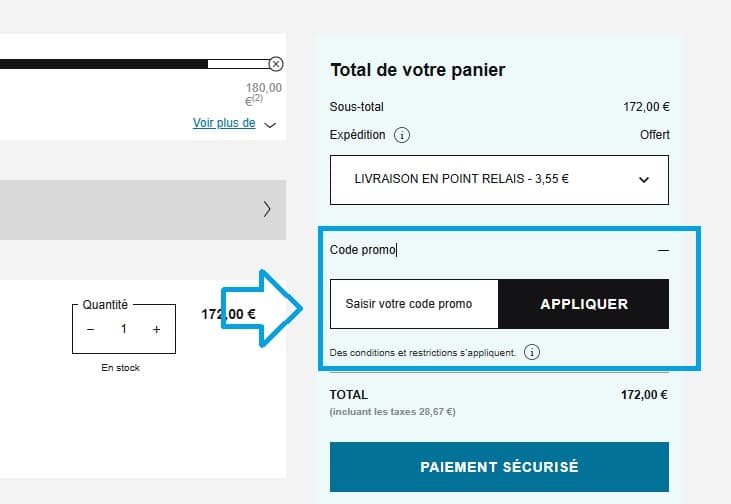Focus the Saisir votre code promo field

[413, 304]
